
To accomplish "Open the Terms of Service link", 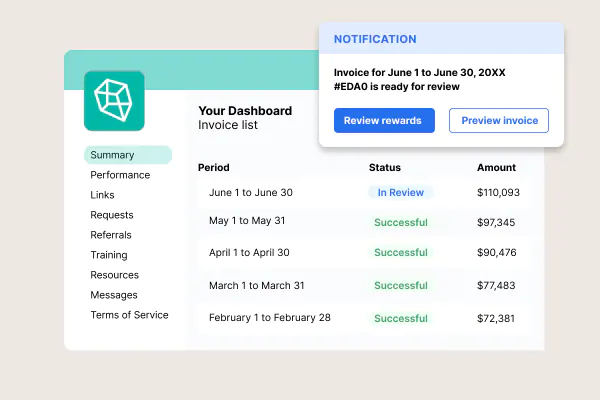I will [x=129, y=315].
